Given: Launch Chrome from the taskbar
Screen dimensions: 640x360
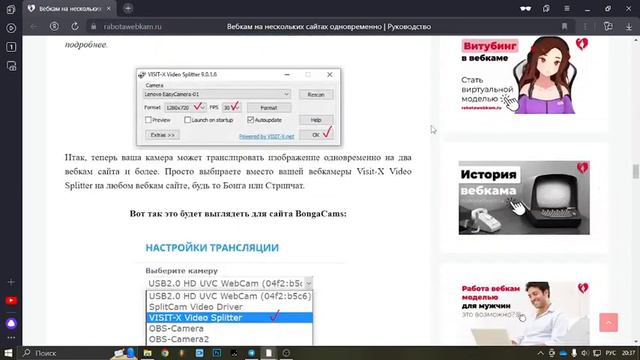Looking at the screenshot, I should [x=165, y=353].
